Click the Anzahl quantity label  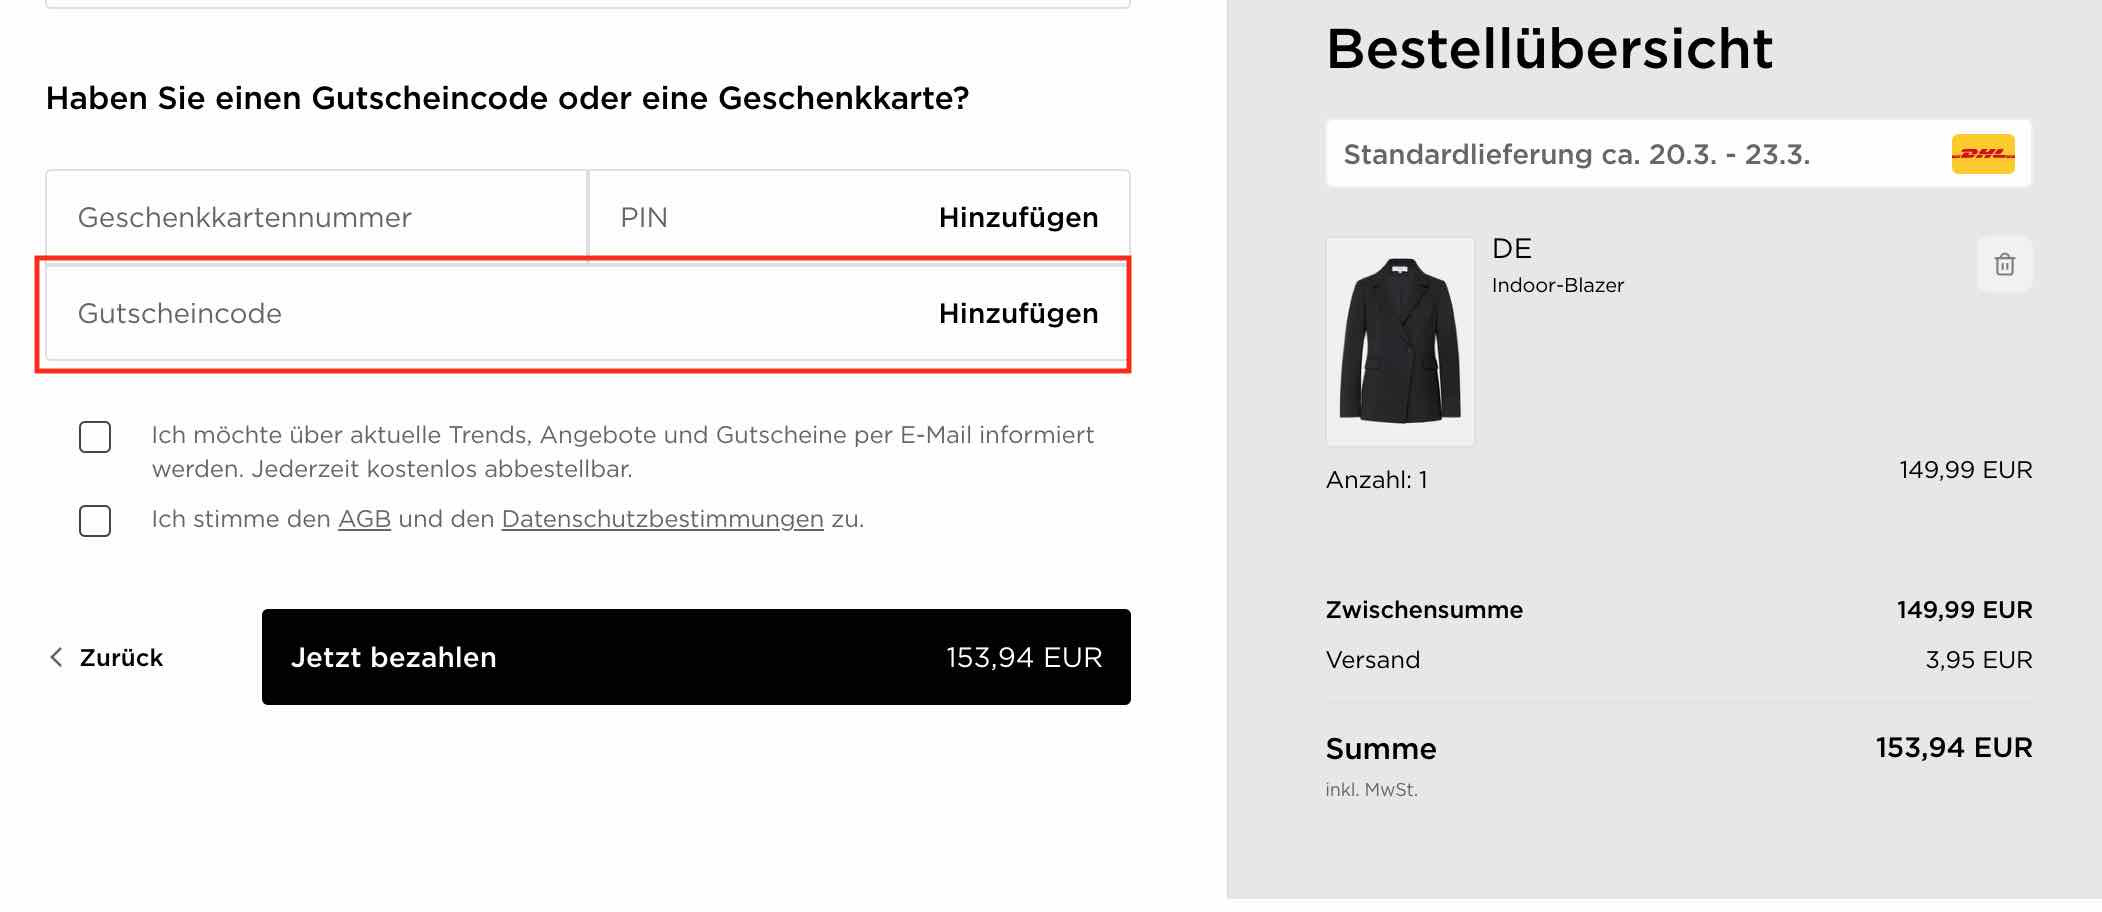[x=1376, y=479]
